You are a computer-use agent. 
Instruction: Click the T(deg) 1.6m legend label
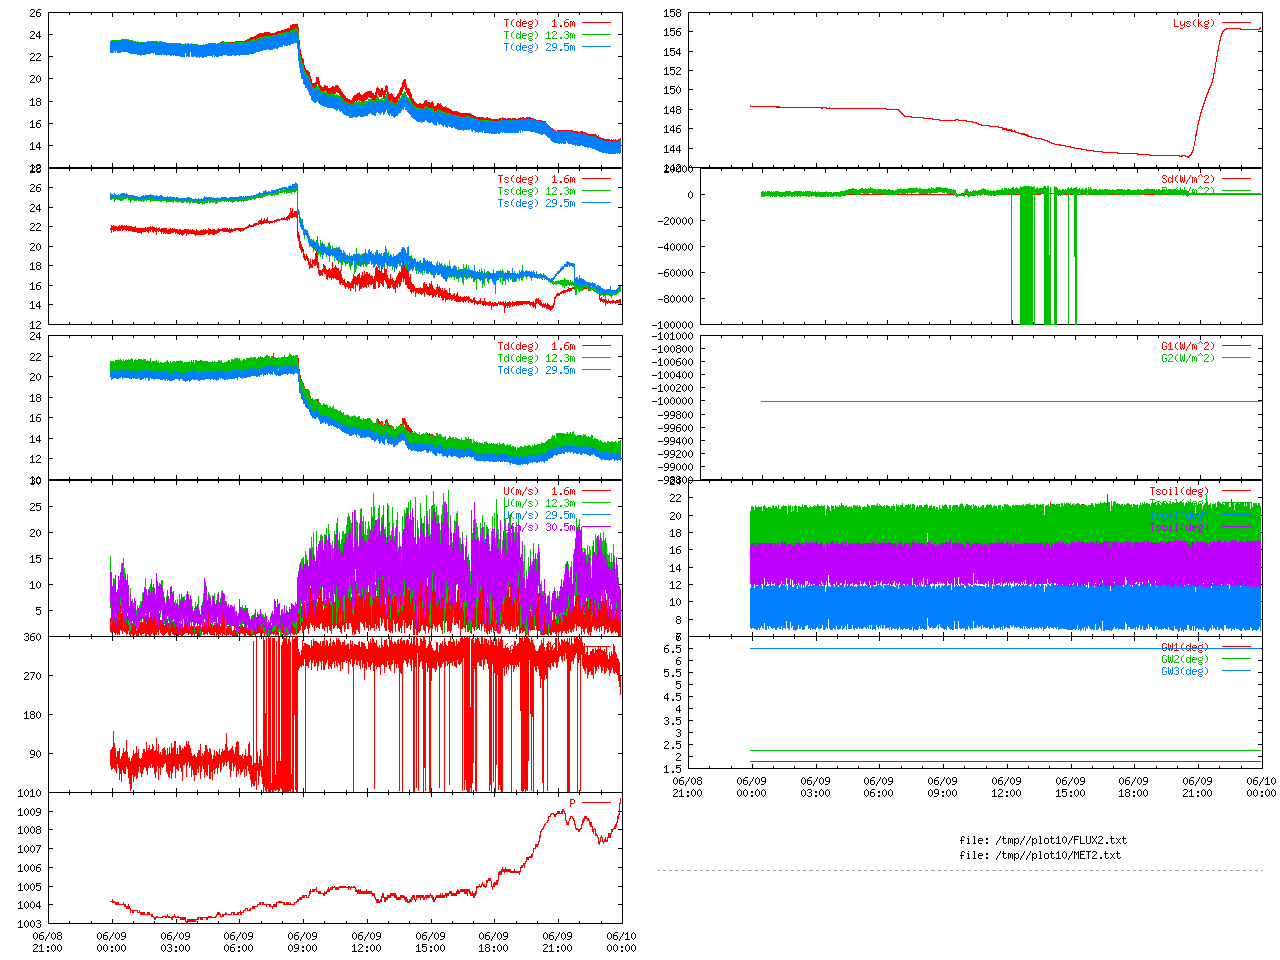pos(539,23)
